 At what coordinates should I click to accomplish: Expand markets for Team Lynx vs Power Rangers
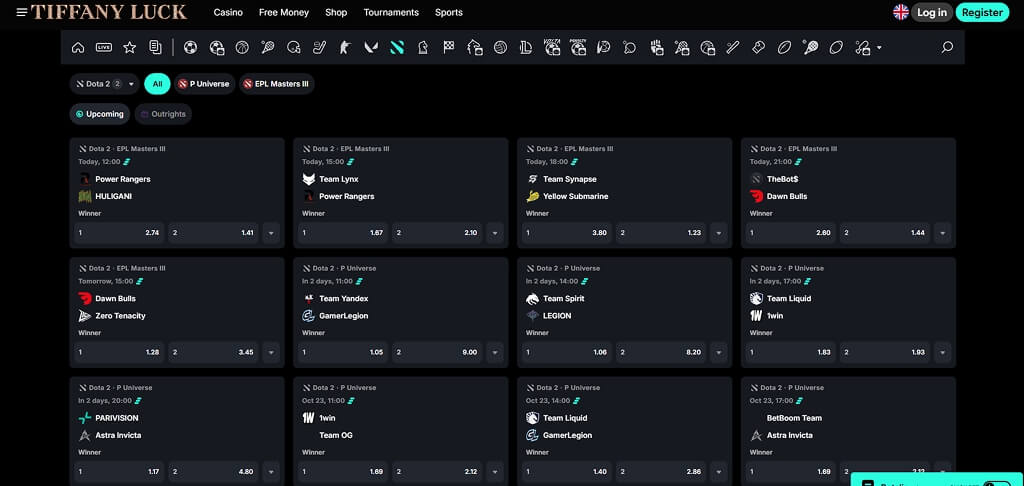495,233
